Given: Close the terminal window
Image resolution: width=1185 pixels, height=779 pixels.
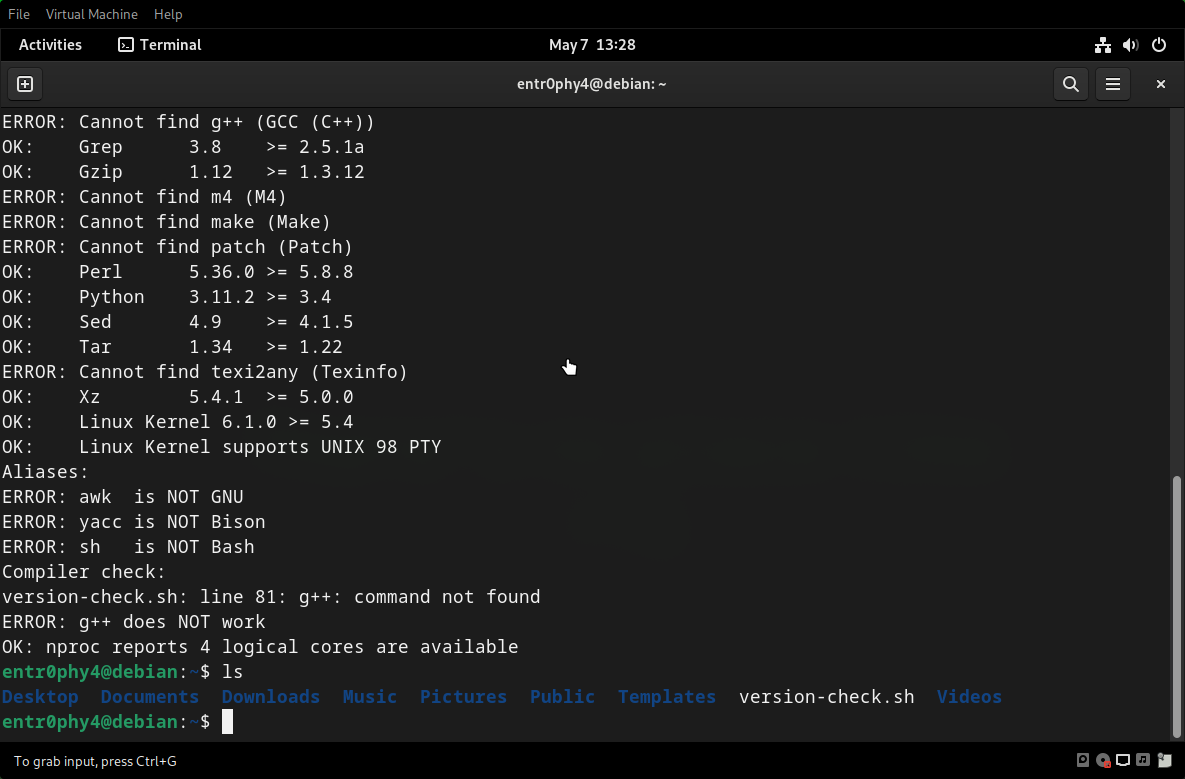Looking at the screenshot, I should [1160, 84].
